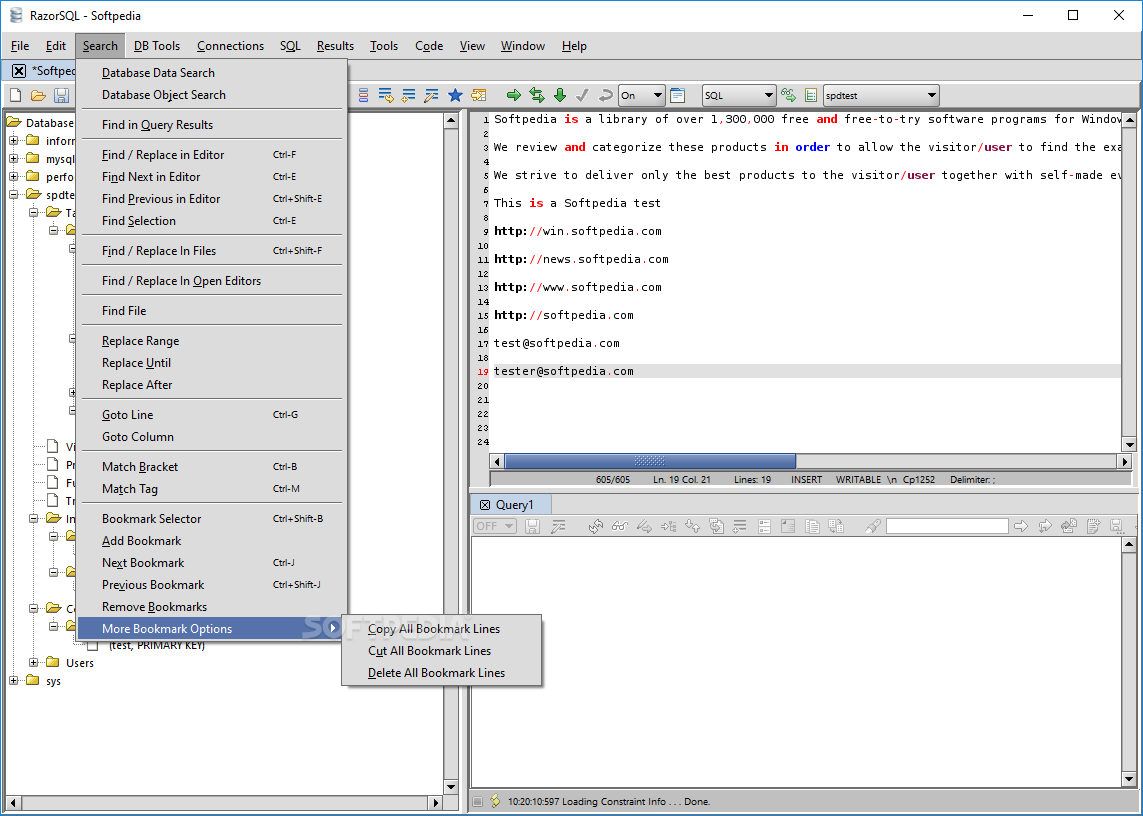Click the blue star bookmark toolbar icon
The width and height of the screenshot is (1143, 816).
tap(455, 95)
